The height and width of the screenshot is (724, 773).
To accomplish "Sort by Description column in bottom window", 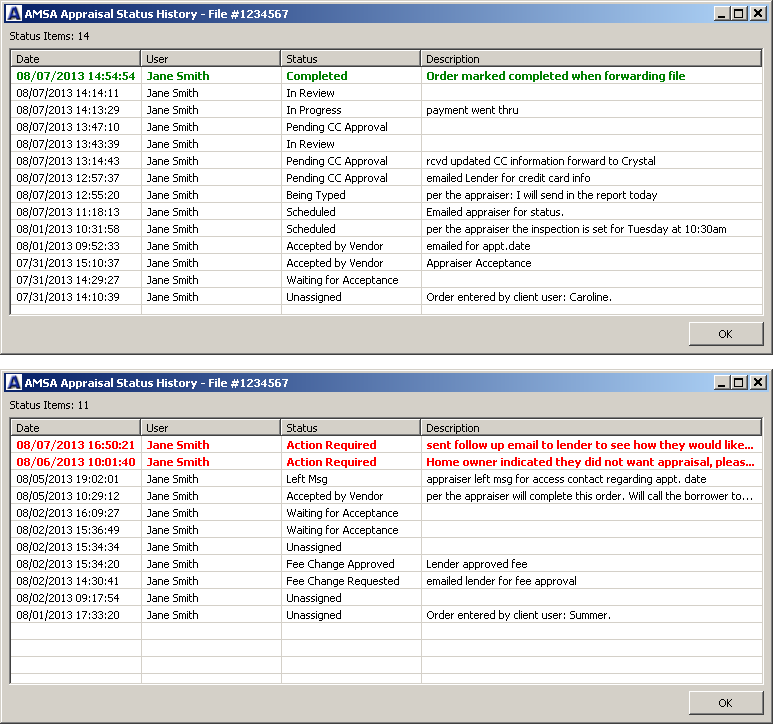I will pyautogui.click(x=592, y=428).
